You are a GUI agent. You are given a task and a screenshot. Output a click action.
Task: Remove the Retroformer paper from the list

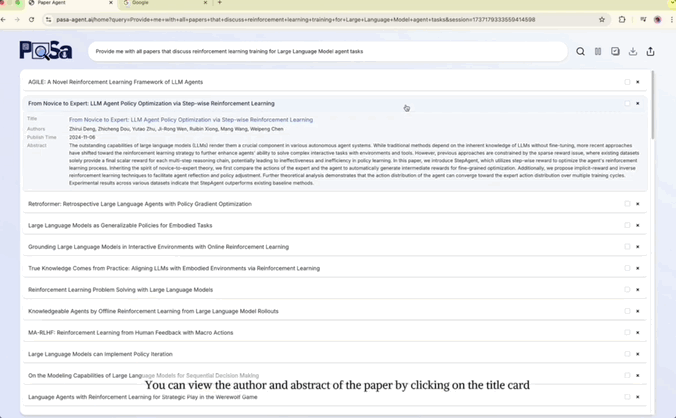[x=638, y=204]
